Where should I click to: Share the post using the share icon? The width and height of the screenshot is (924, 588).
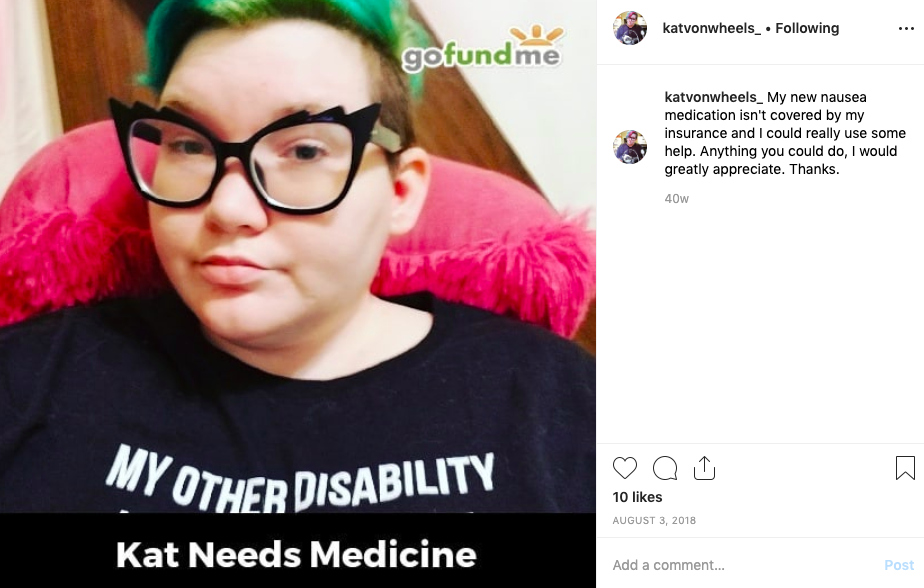(x=704, y=468)
